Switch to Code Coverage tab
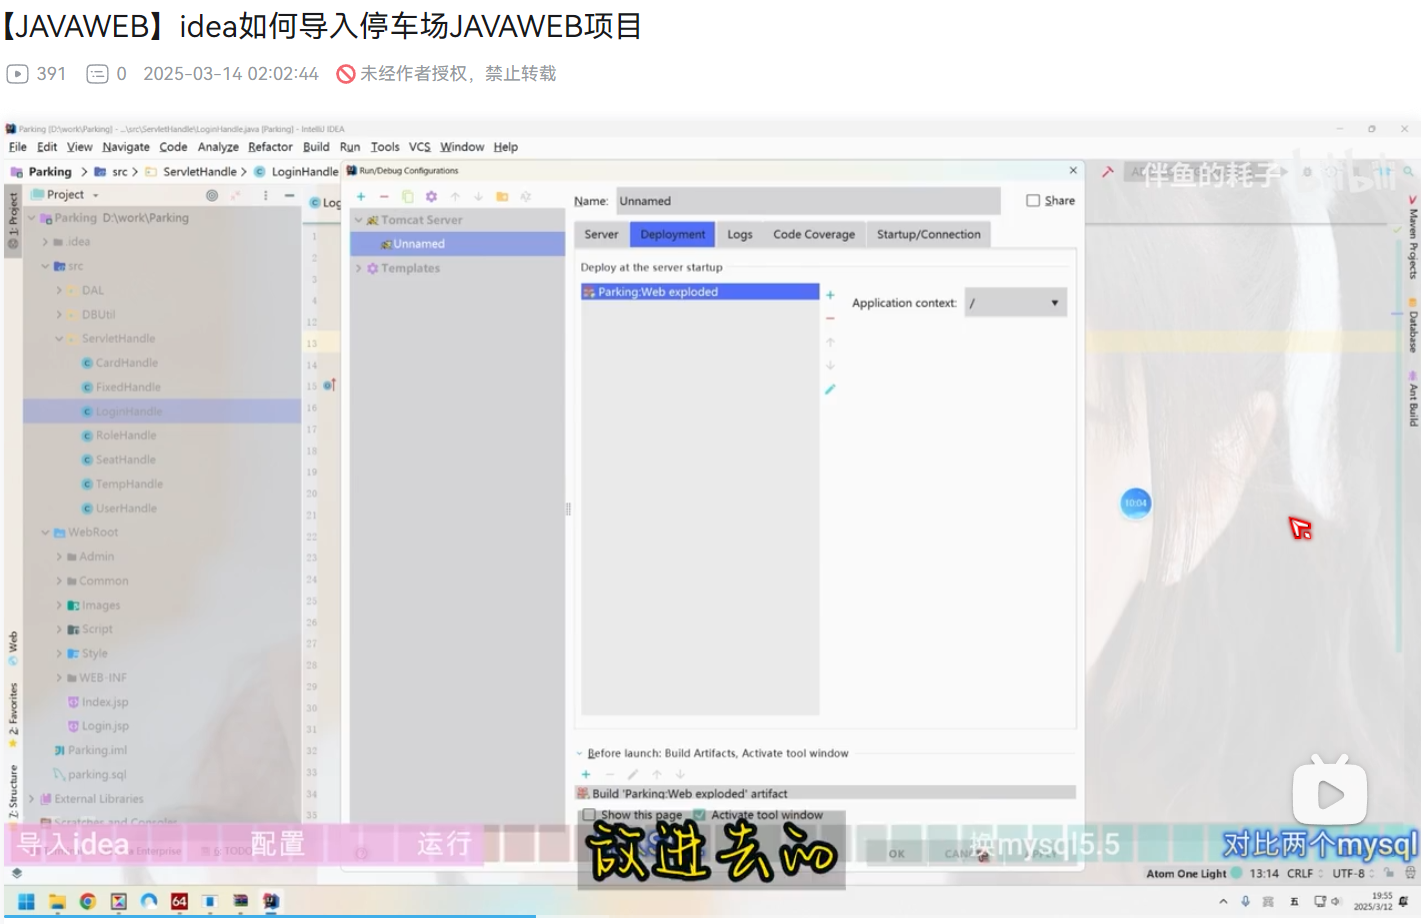 (814, 234)
